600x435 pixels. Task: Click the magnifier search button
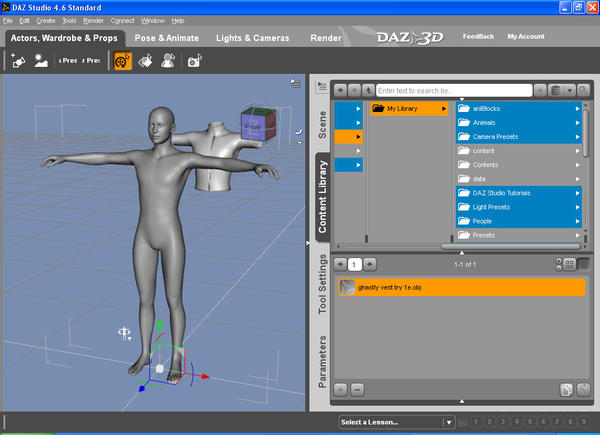click(583, 91)
